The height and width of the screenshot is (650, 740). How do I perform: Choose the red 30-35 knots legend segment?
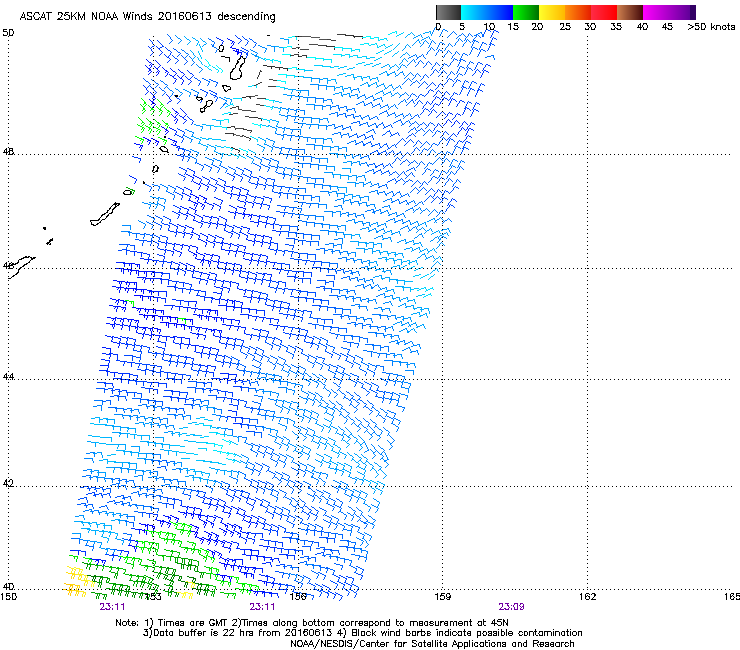(x=604, y=12)
